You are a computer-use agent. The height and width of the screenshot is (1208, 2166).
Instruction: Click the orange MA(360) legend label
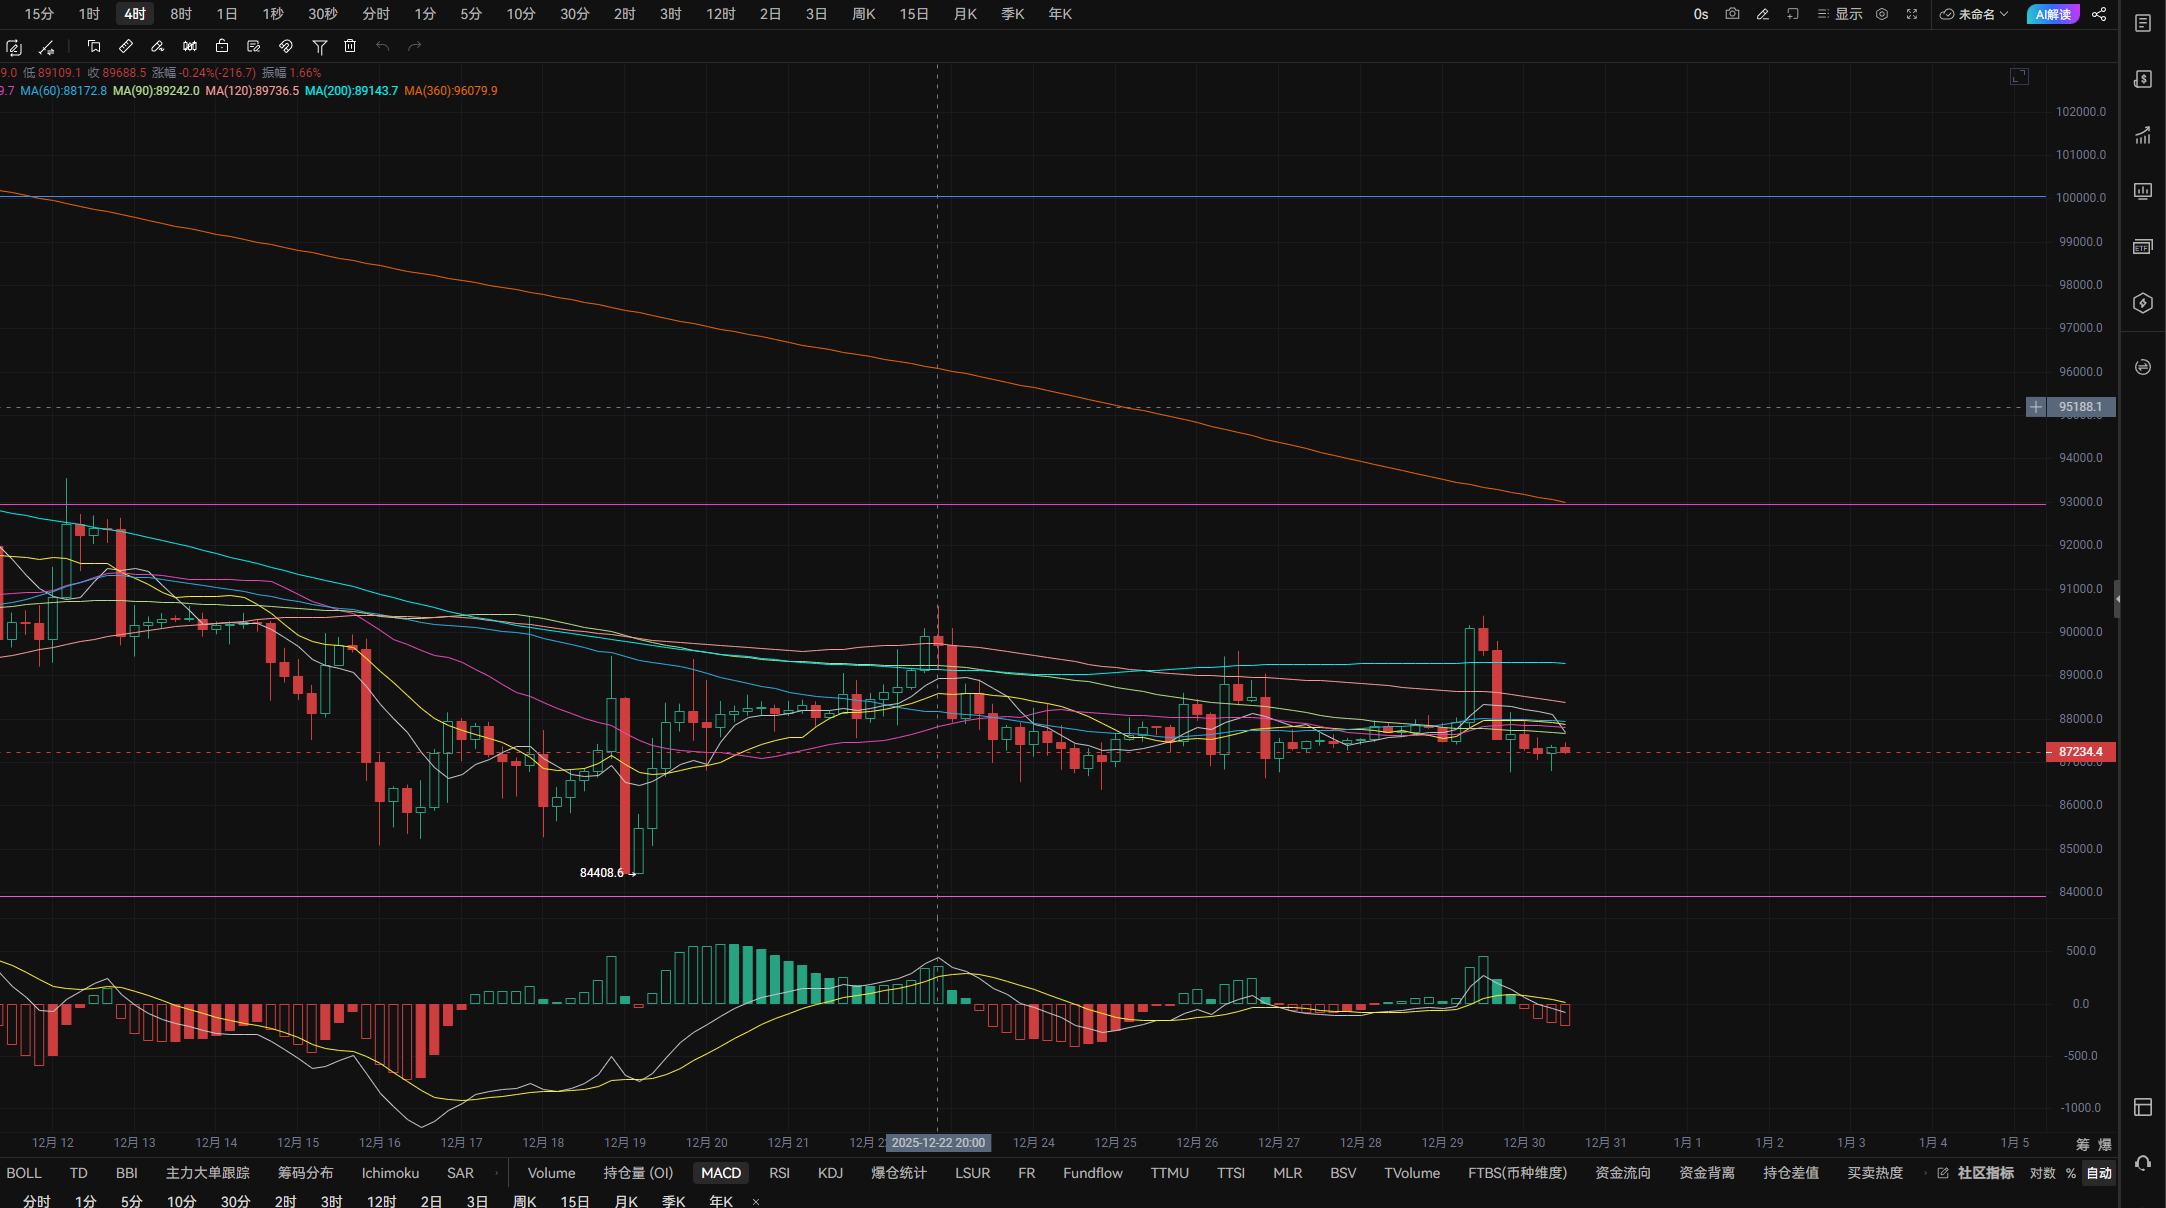[x=450, y=91]
